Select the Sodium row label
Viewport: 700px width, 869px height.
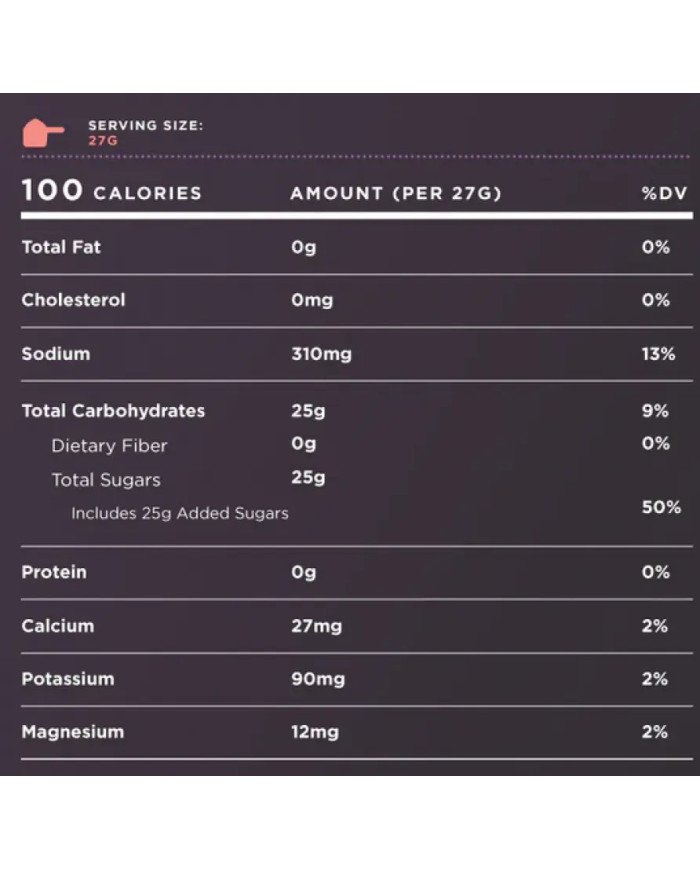coord(56,353)
